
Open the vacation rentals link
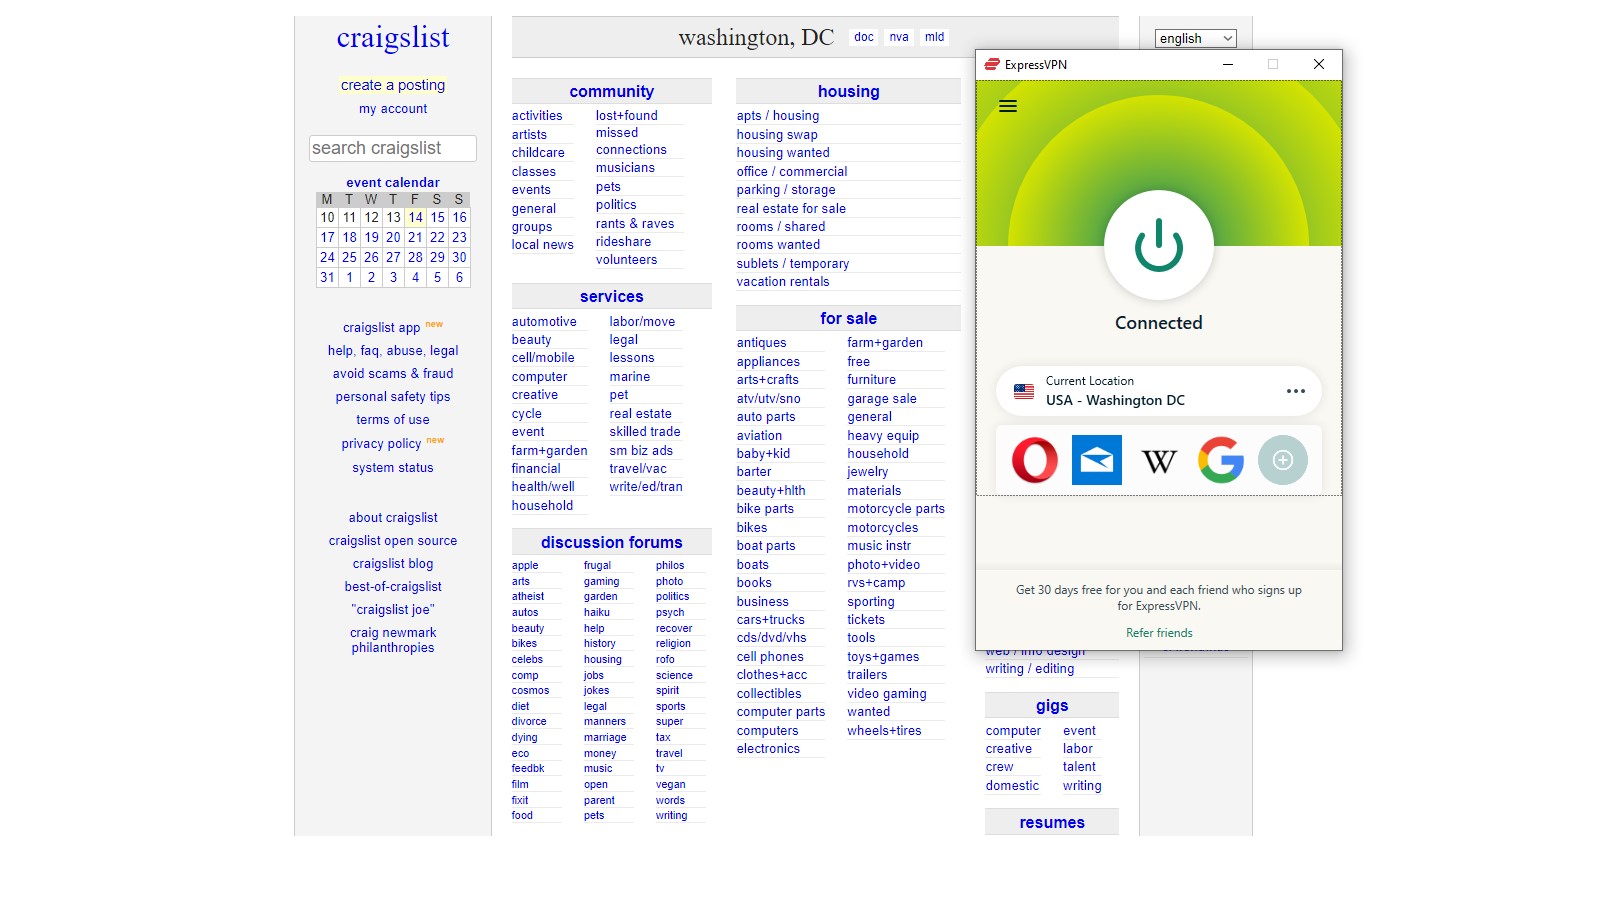point(783,282)
